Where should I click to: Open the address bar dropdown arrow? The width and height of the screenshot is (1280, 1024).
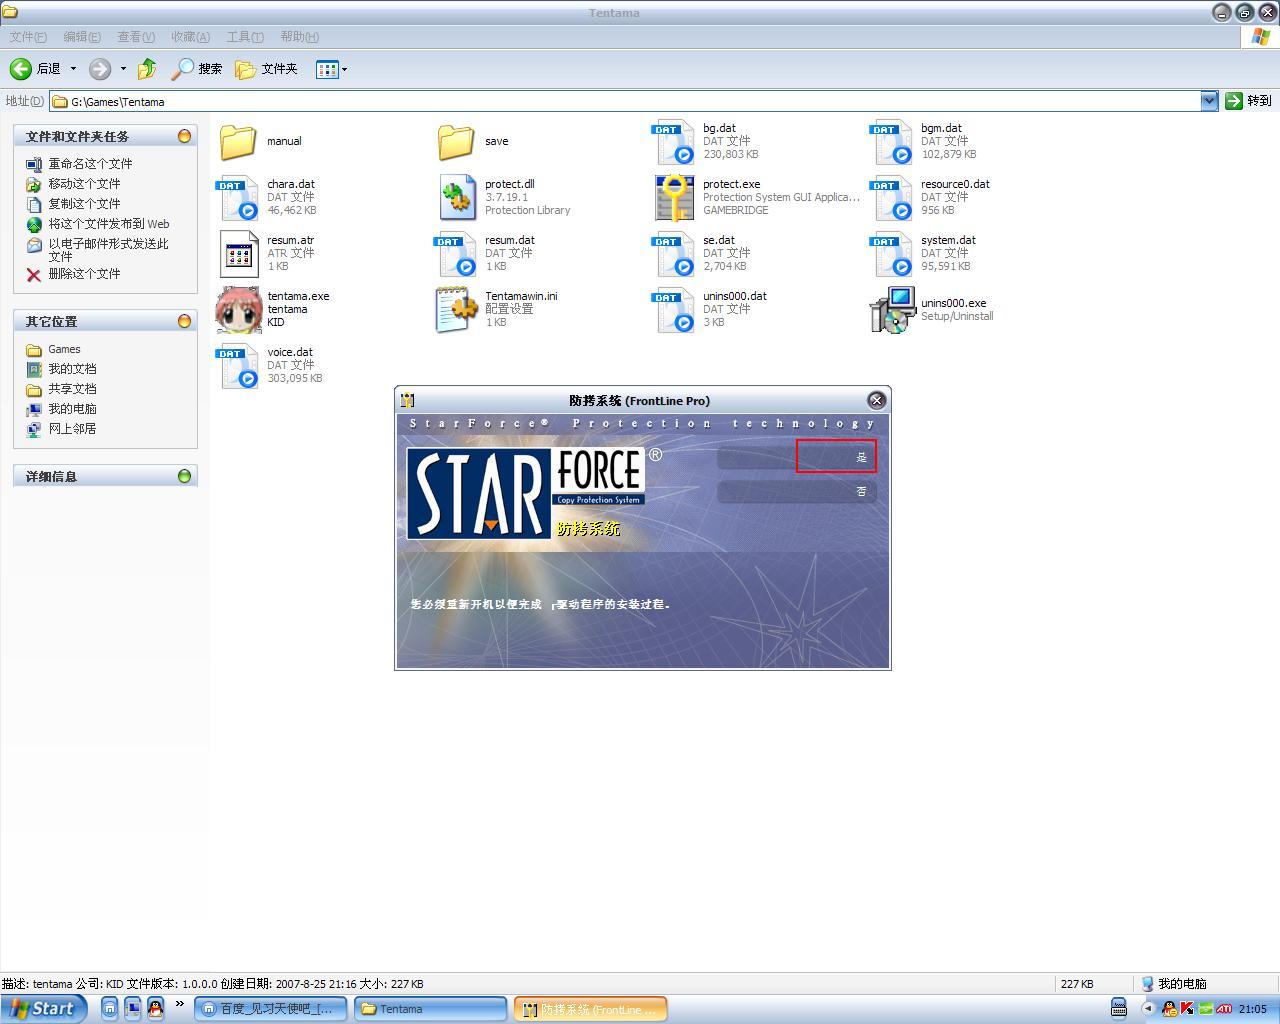1209,101
